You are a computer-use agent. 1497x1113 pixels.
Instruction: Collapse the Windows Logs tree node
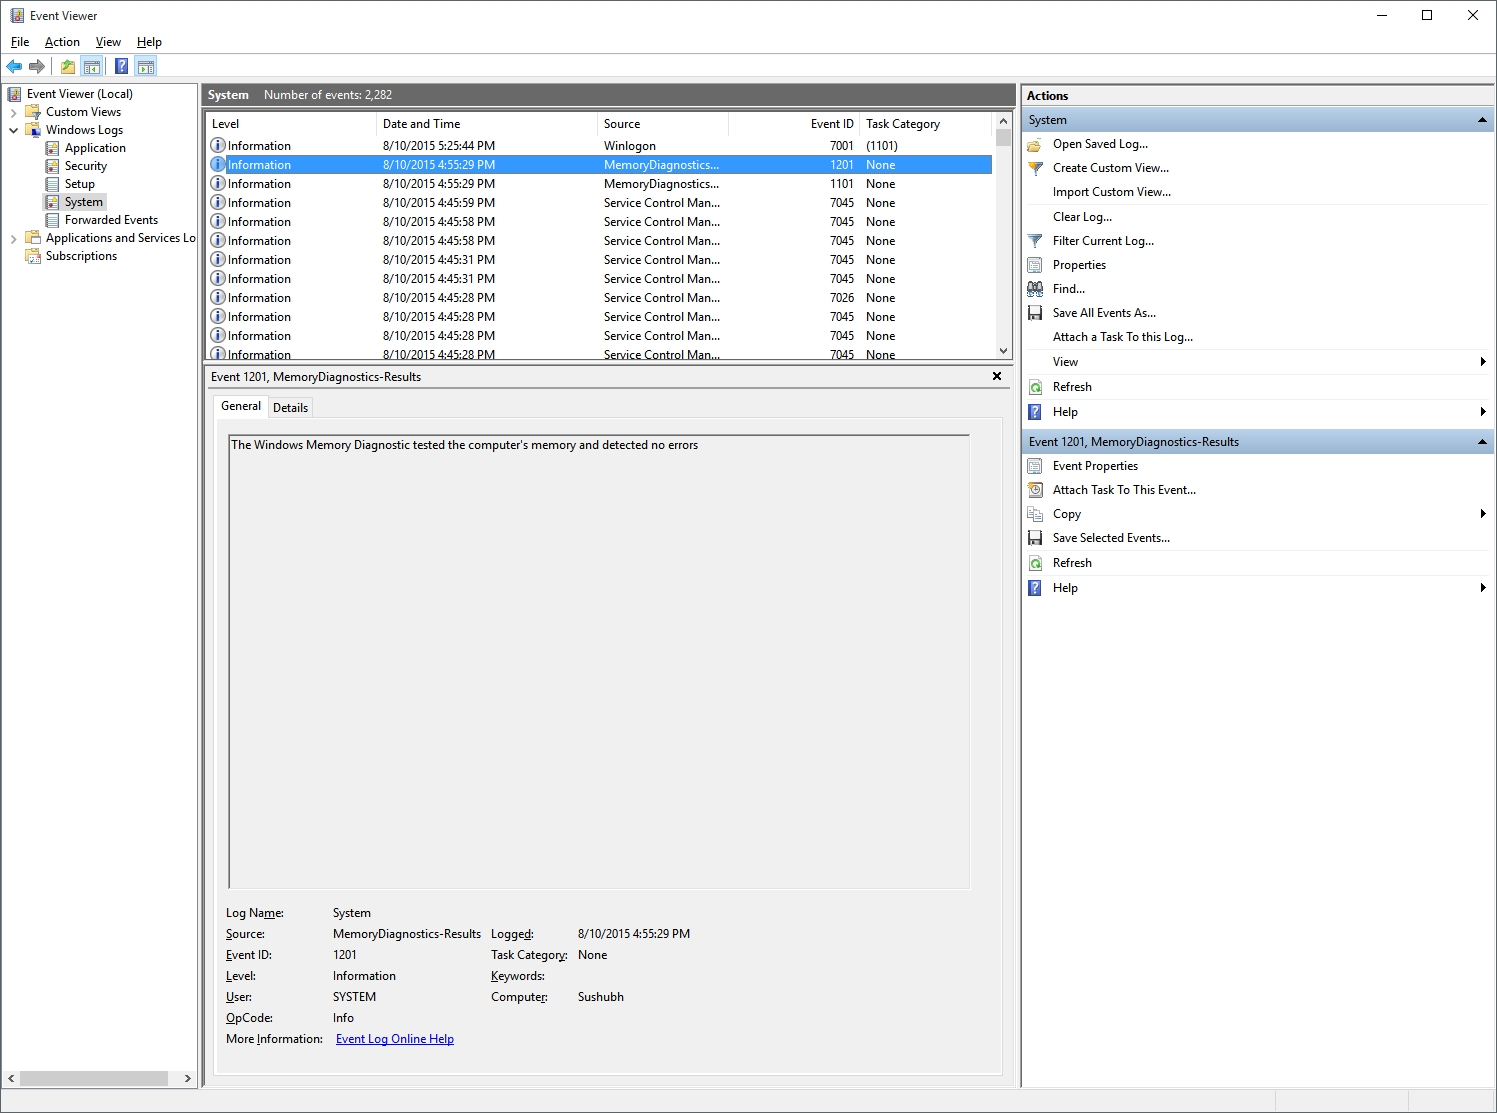click(13, 130)
